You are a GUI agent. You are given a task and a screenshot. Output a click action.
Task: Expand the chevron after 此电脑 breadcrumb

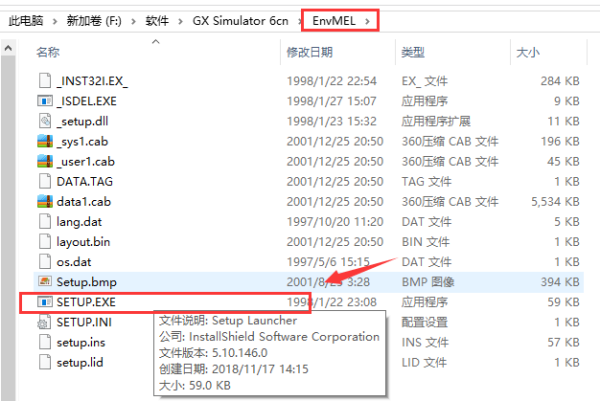[x=55, y=21]
